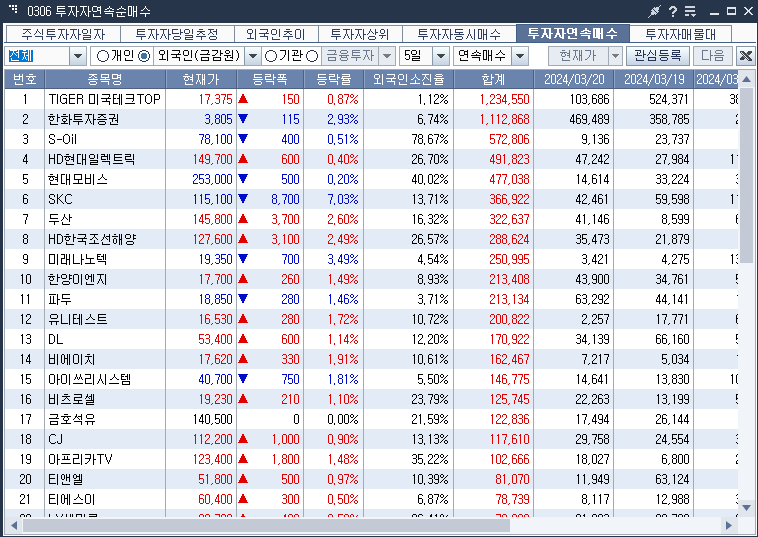This screenshot has height=537, width=758.
Task: Click the vertical scrollbar down arrow
Action: click(746, 508)
